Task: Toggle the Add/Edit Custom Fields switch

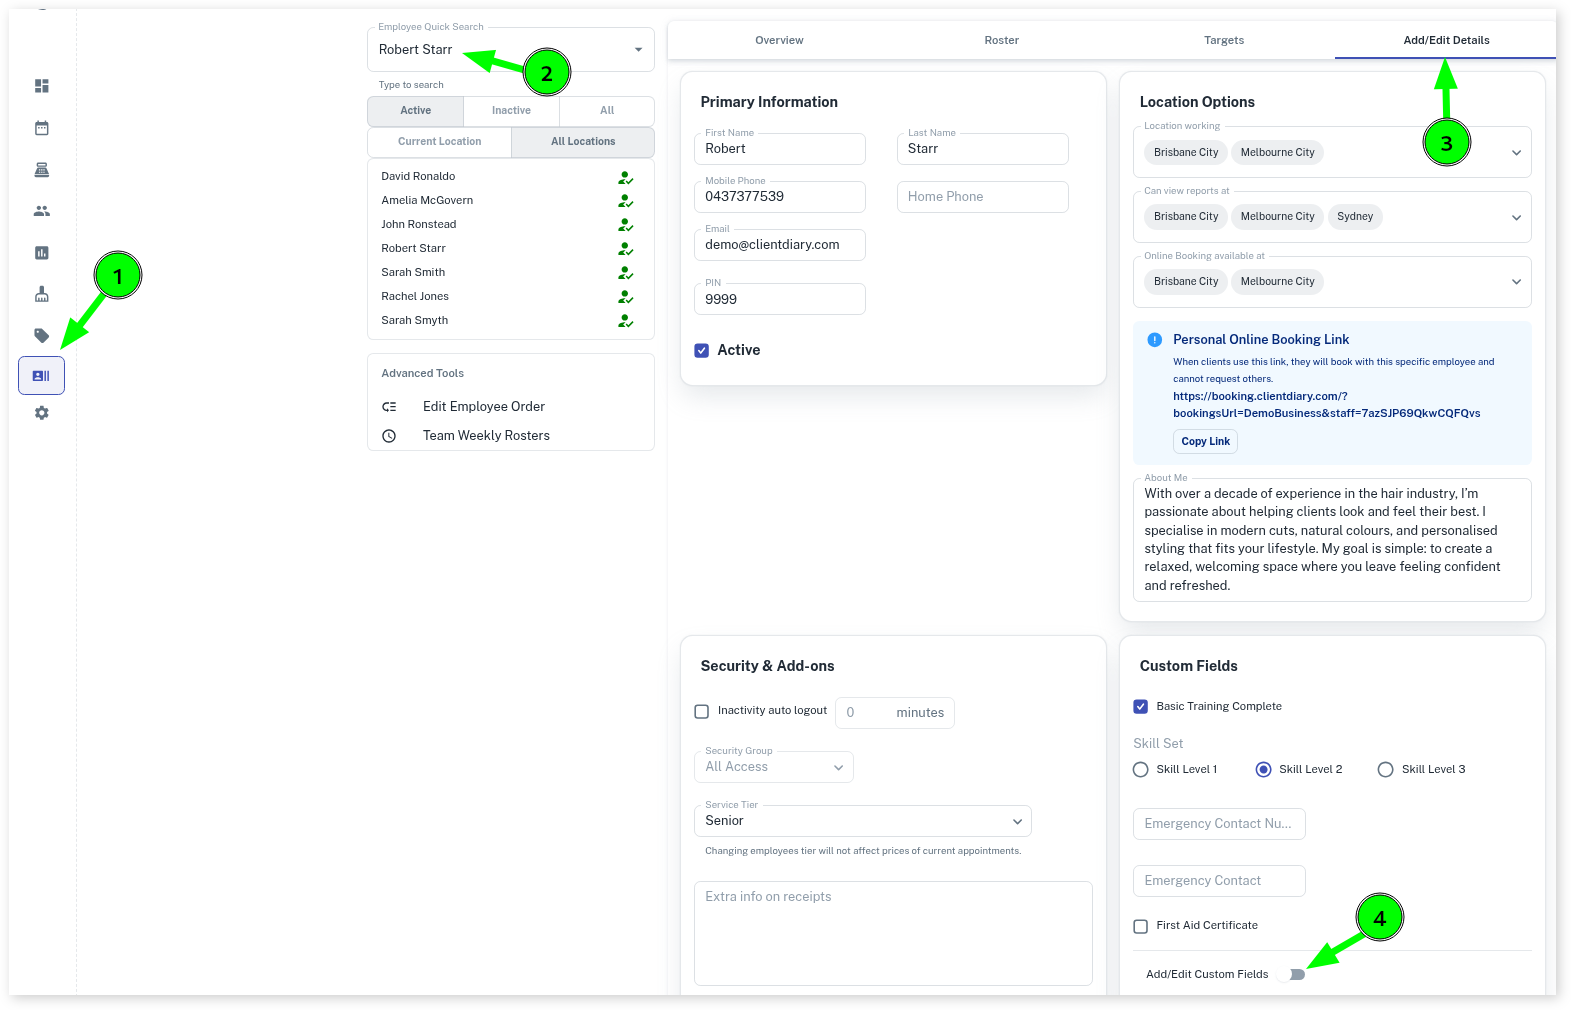Action: tap(1292, 974)
